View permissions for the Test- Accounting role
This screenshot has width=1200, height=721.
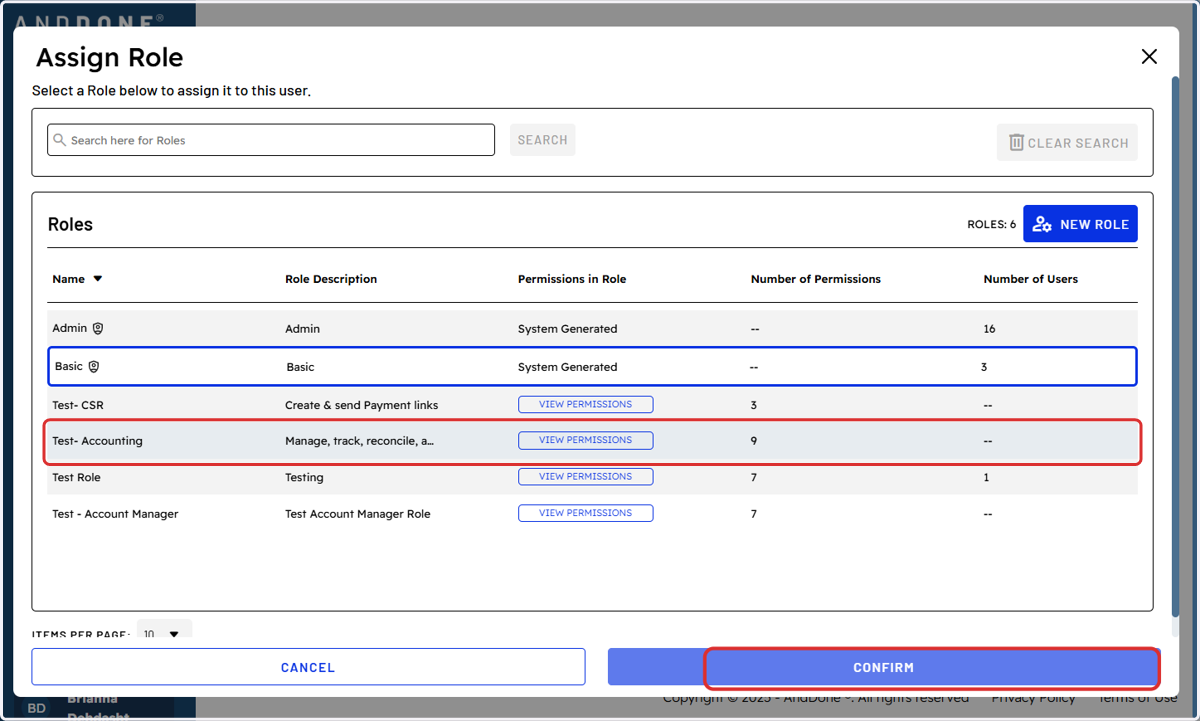(585, 440)
